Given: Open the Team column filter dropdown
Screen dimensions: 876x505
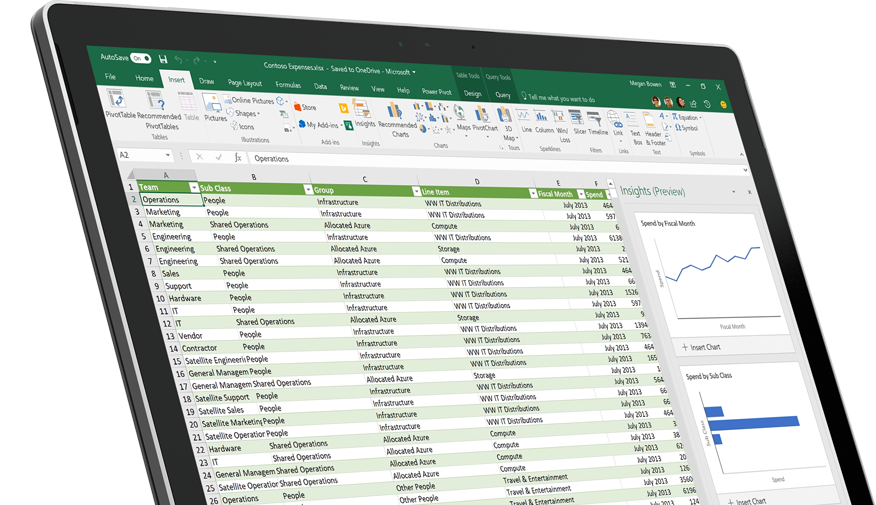Looking at the screenshot, I should pos(192,188).
